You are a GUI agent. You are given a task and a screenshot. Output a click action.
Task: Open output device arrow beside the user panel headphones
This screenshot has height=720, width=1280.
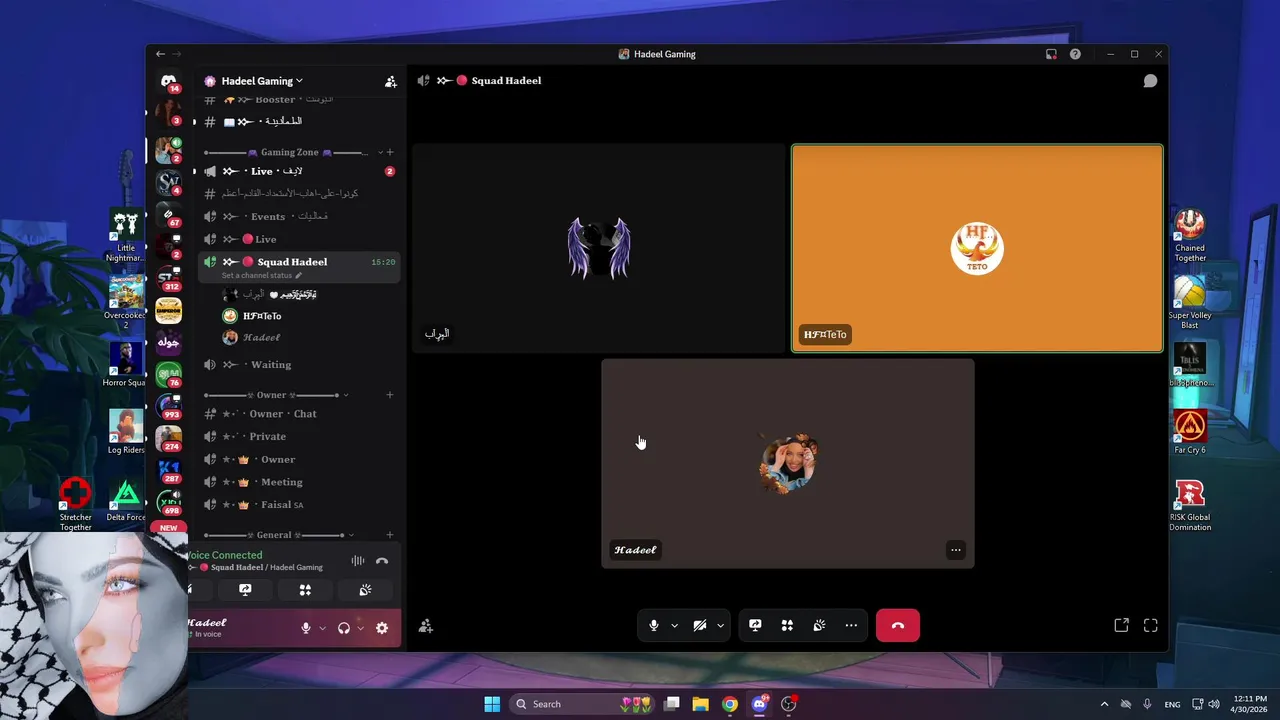pyautogui.click(x=360, y=628)
